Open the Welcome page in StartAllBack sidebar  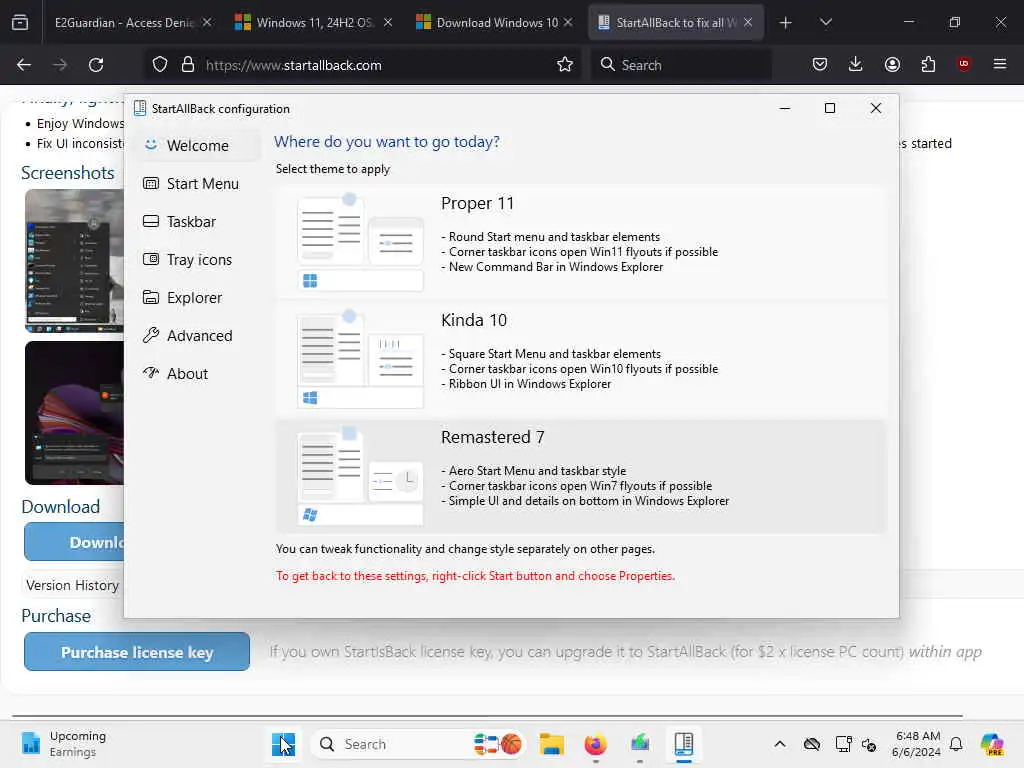[199, 146]
